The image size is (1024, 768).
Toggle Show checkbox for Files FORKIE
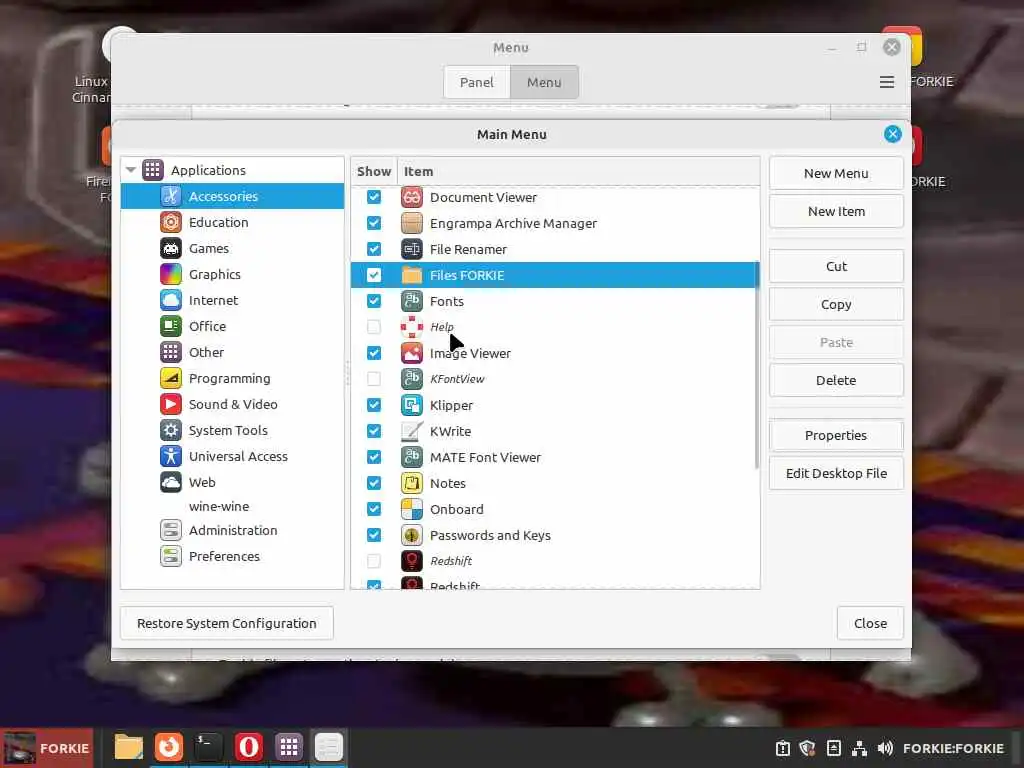pos(374,275)
